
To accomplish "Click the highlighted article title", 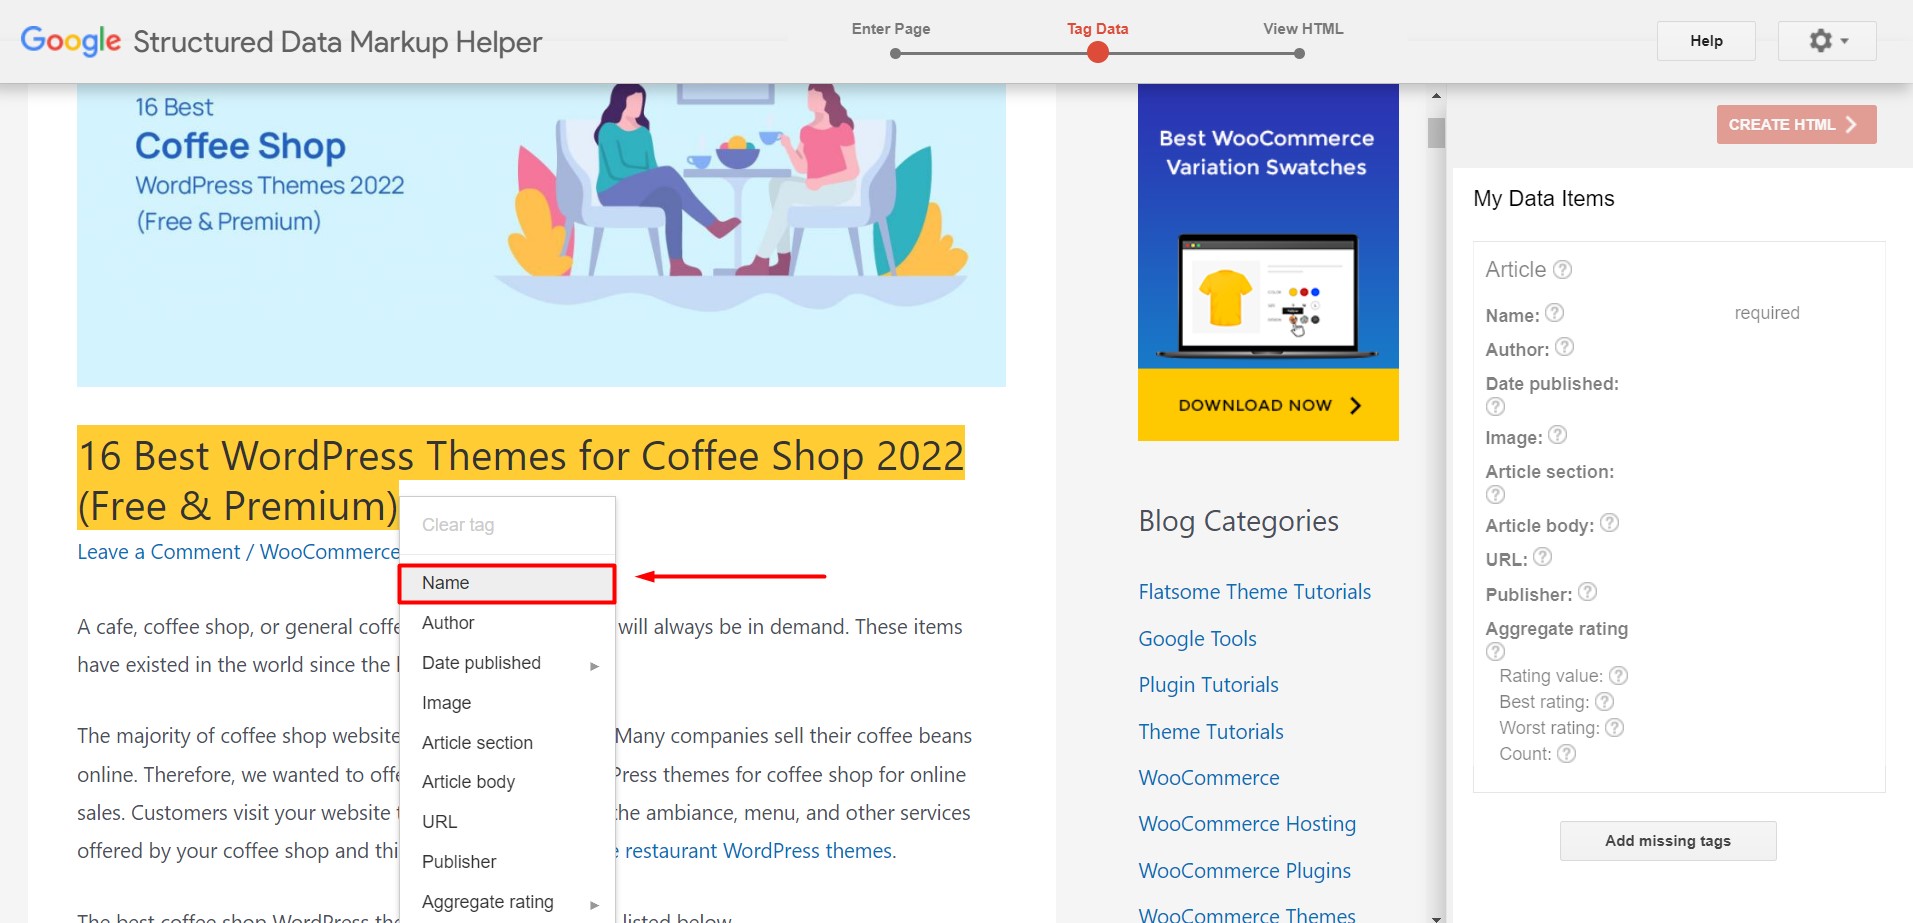I will 521,480.
